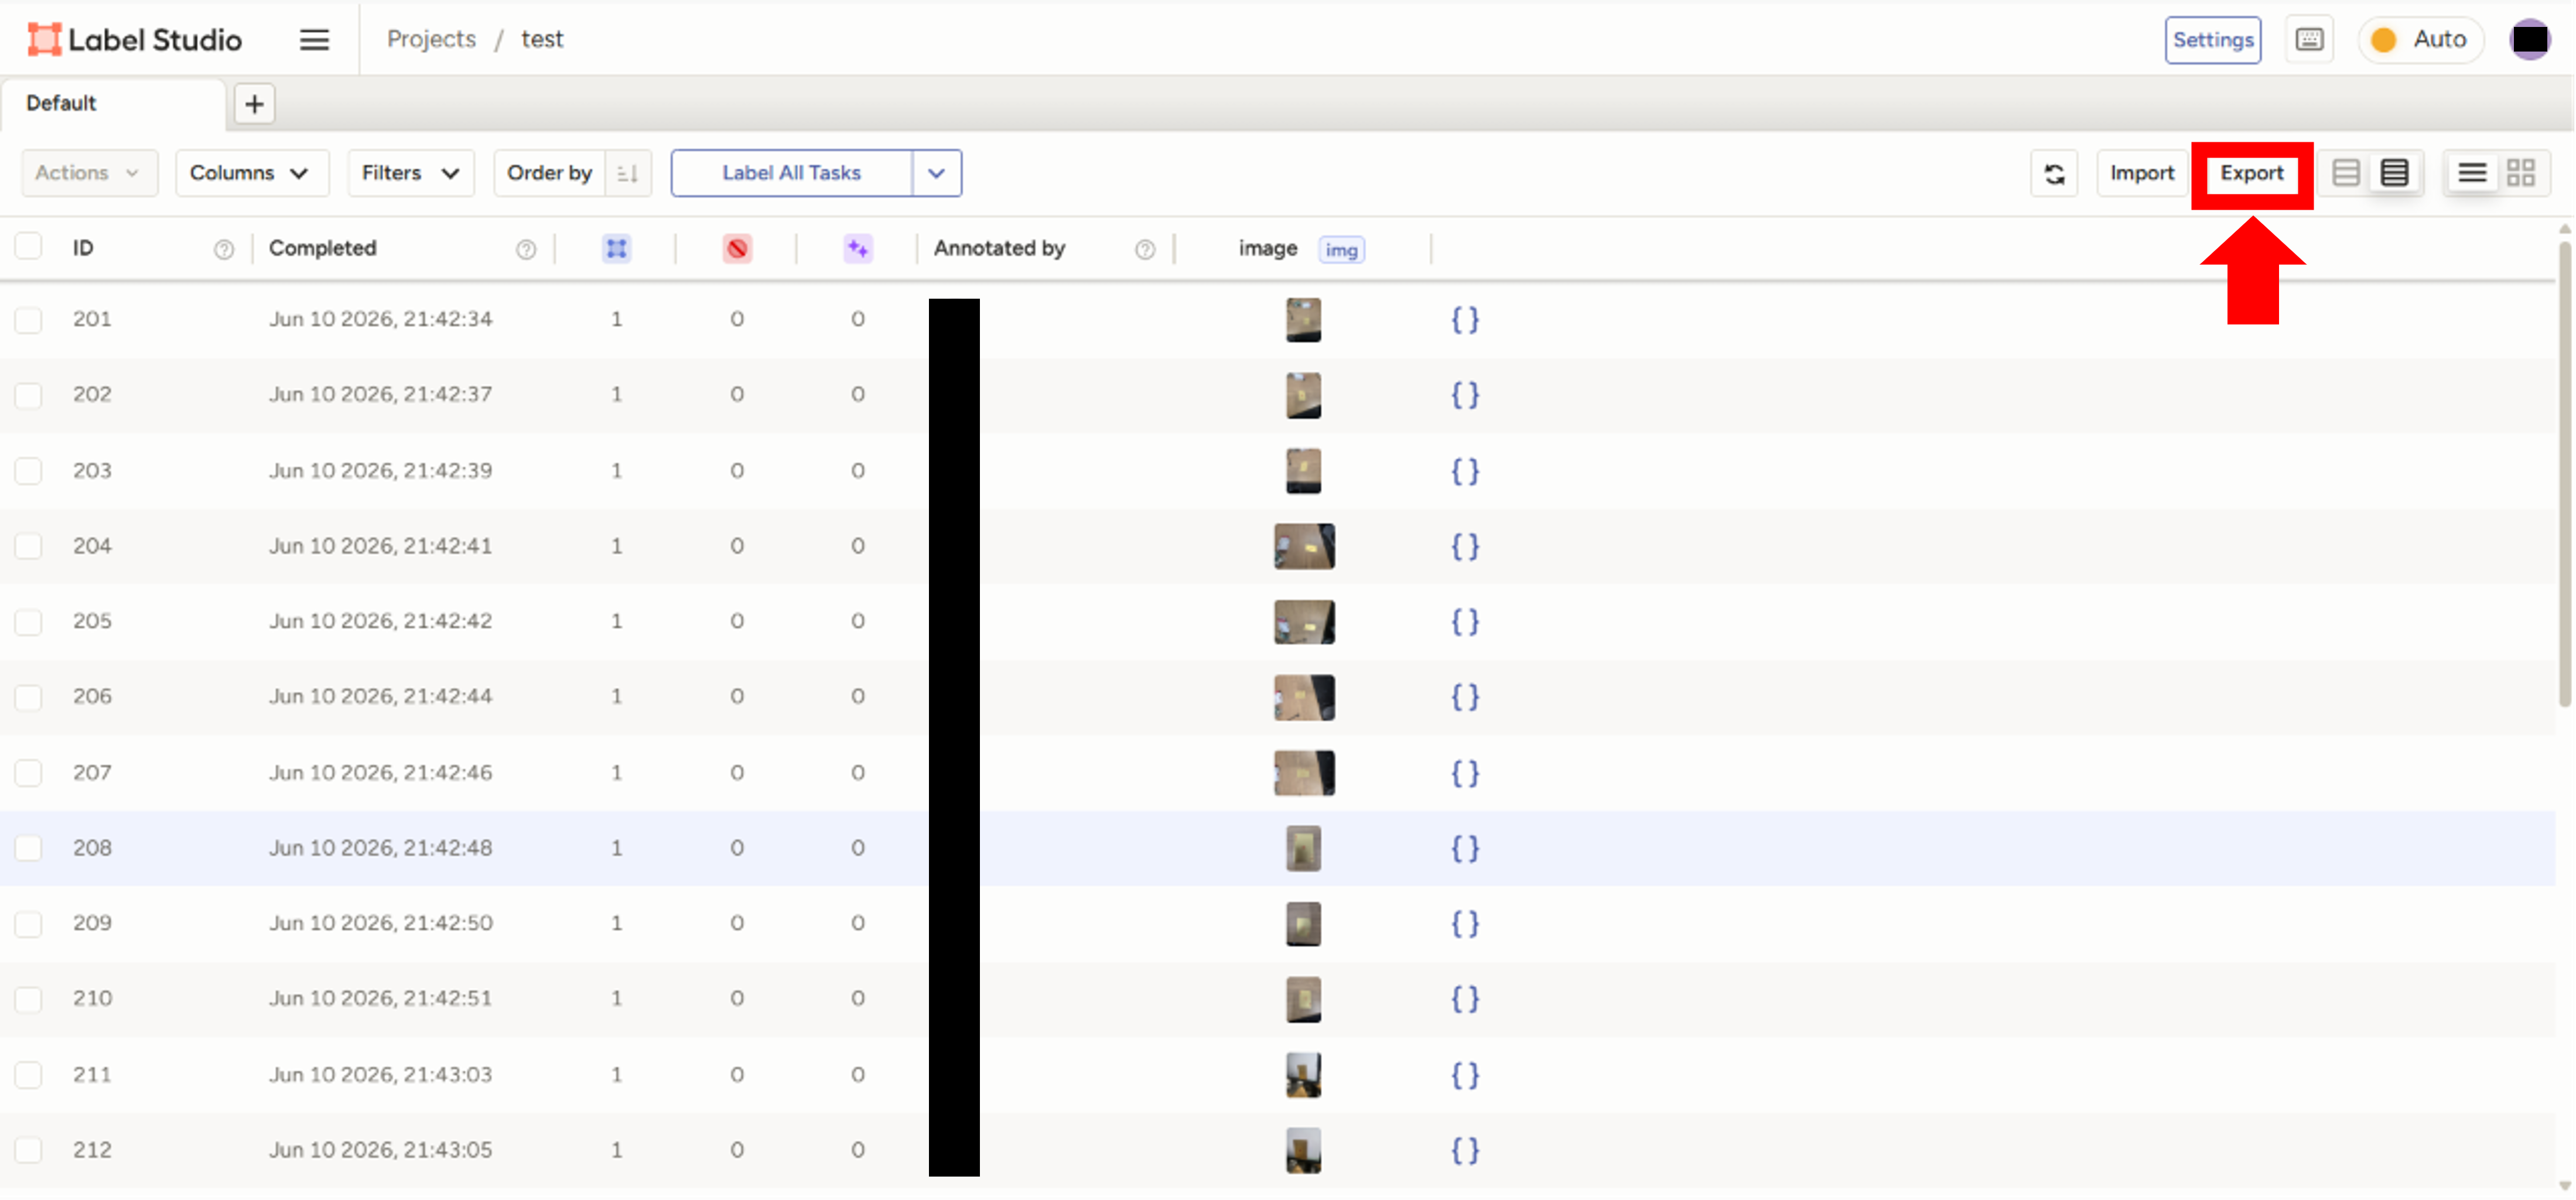
Task: Select the checkbox for task 203
Action: click(28, 471)
